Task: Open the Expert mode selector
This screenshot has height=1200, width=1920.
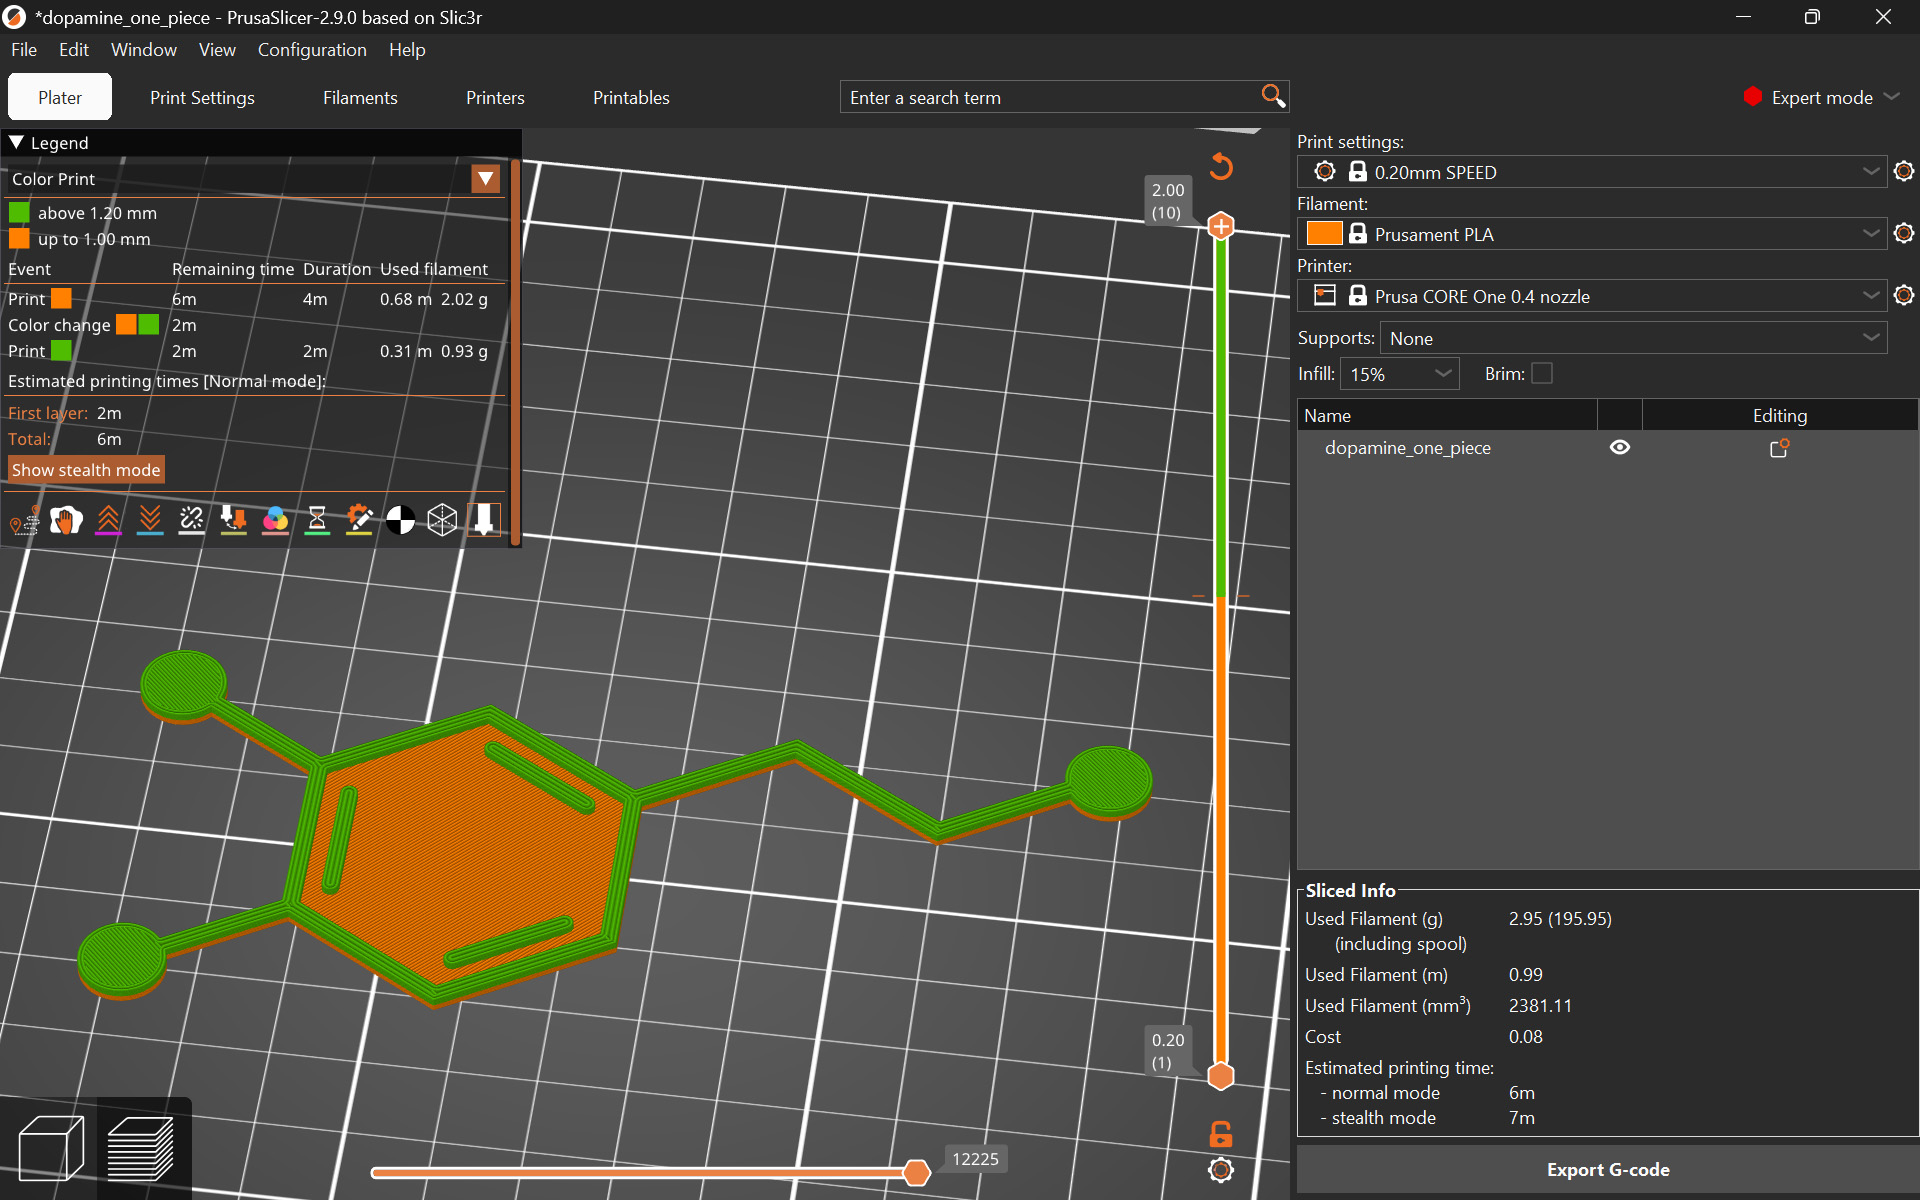Action: (1822, 97)
